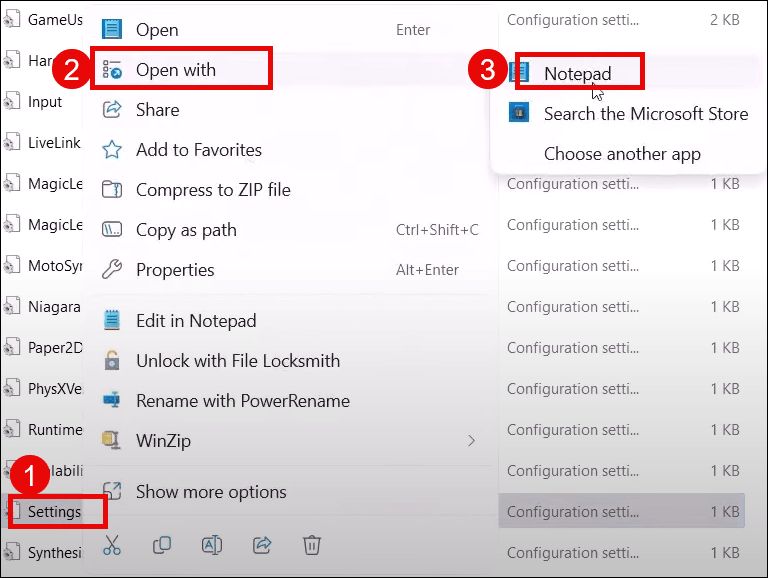Screen dimensions: 768x578
Task: Choose Notepad from the Open with submenu
Action: [x=577, y=73]
